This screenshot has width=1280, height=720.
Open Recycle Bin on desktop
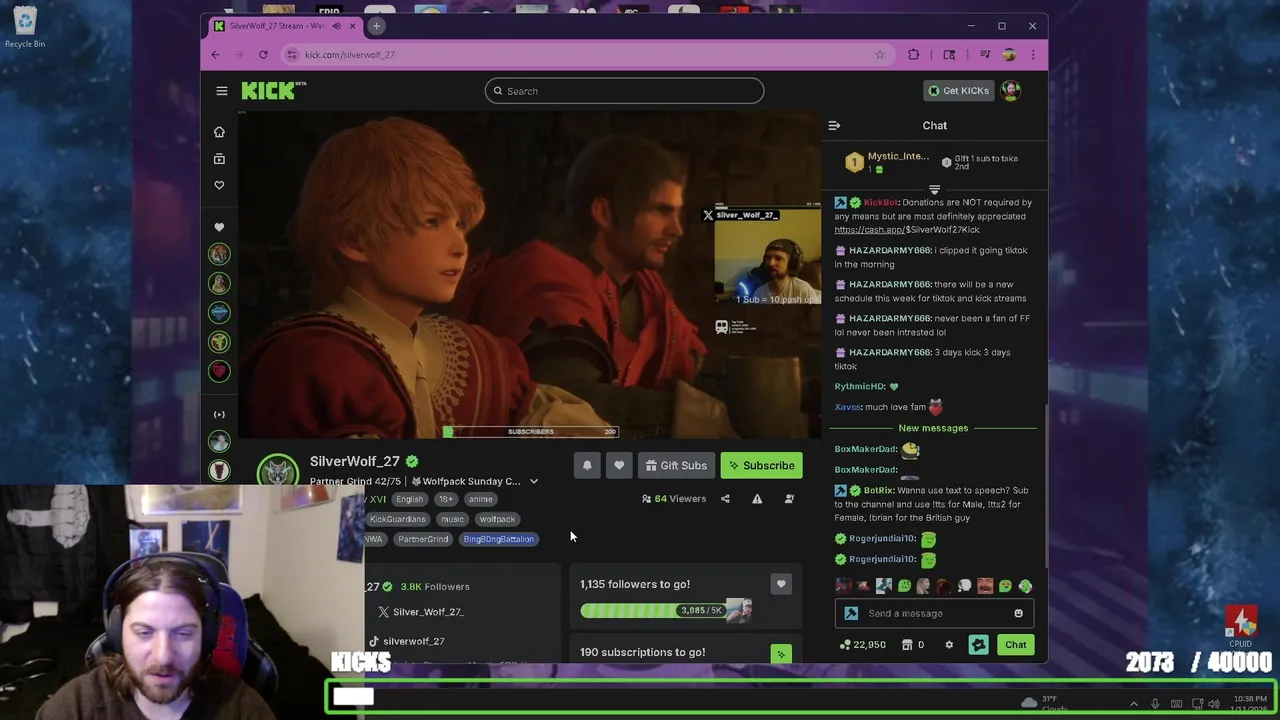(x=24, y=28)
